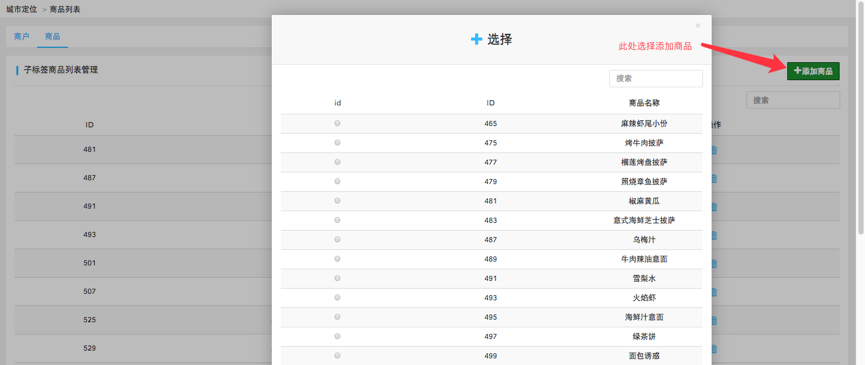Select radio button for 烤牛肉披萨
The image size is (865, 365).
coord(337,143)
